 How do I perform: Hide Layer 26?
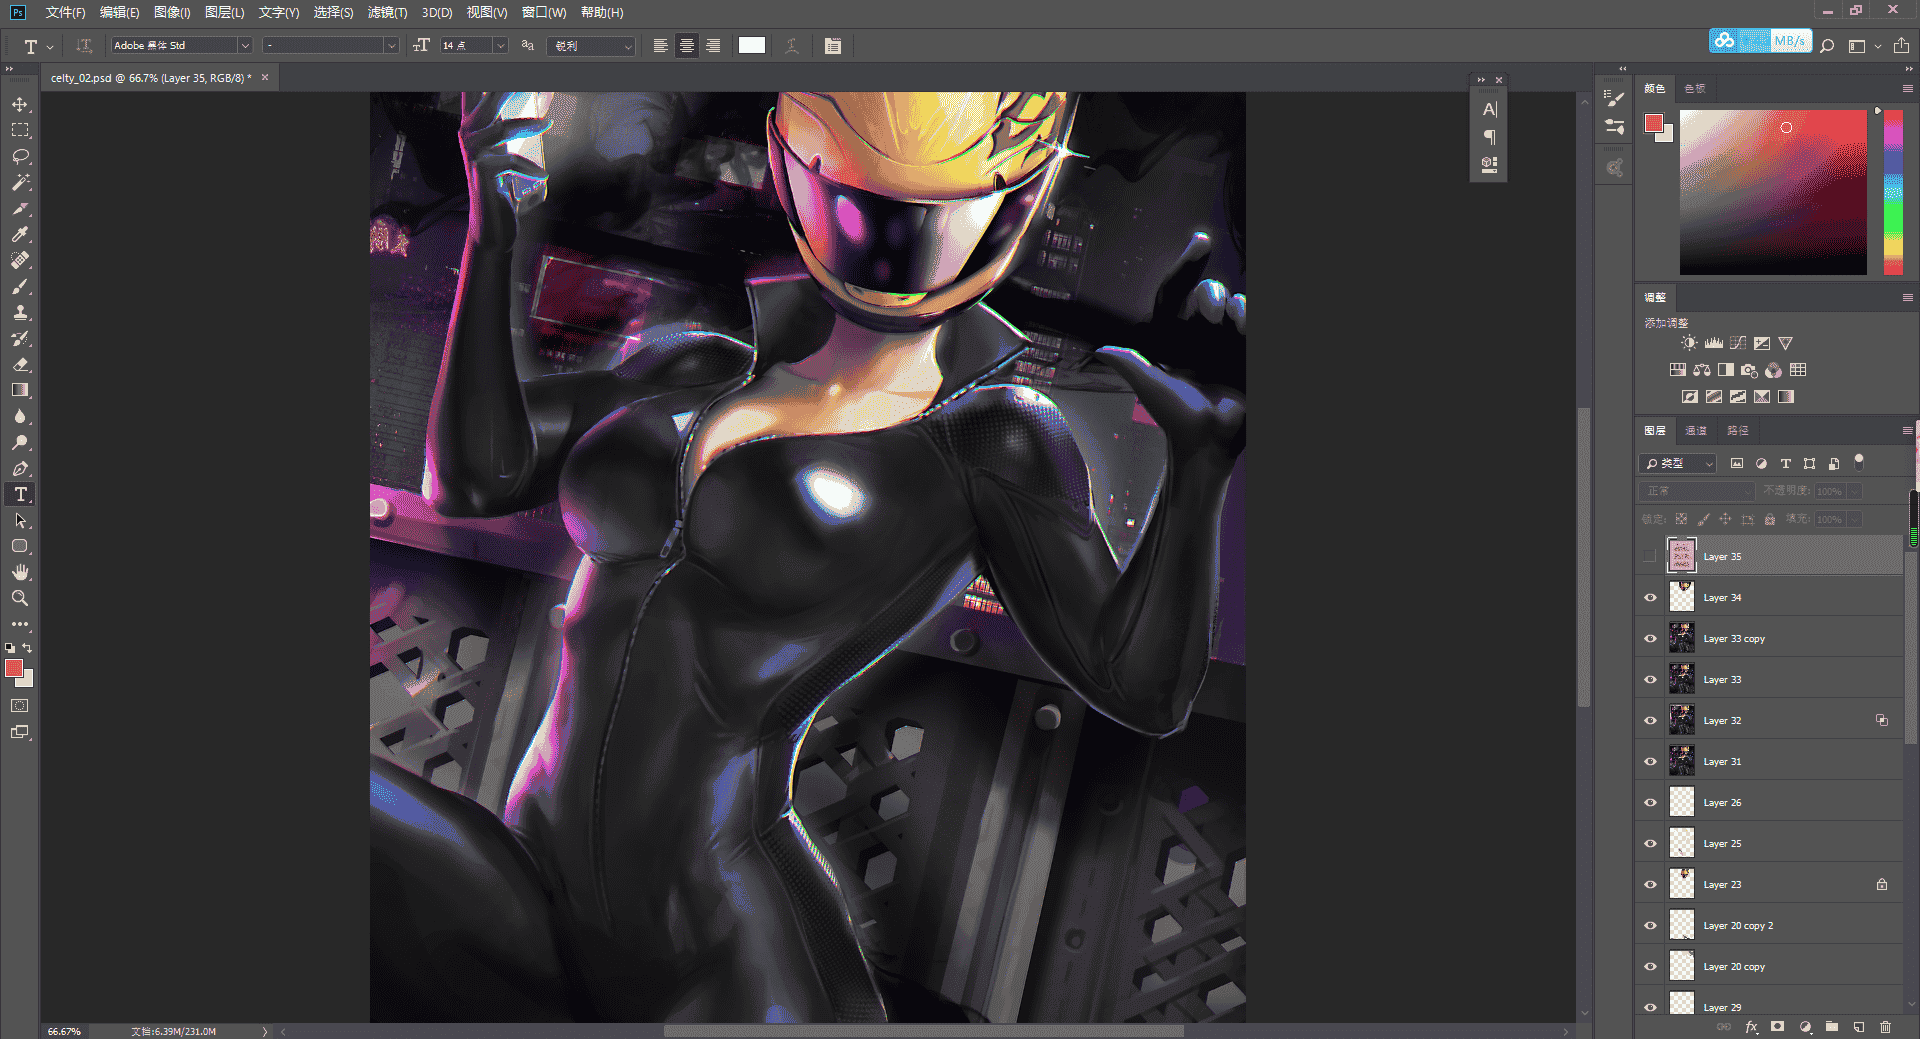click(1650, 802)
